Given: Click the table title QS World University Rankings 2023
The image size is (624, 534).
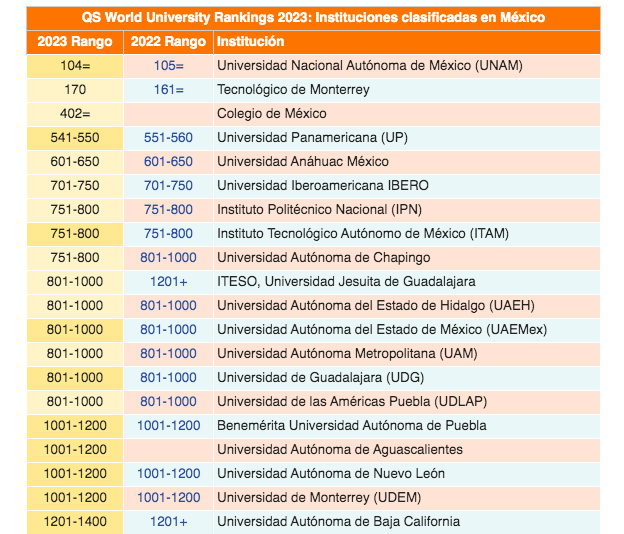Looking at the screenshot, I should tap(313, 18).
